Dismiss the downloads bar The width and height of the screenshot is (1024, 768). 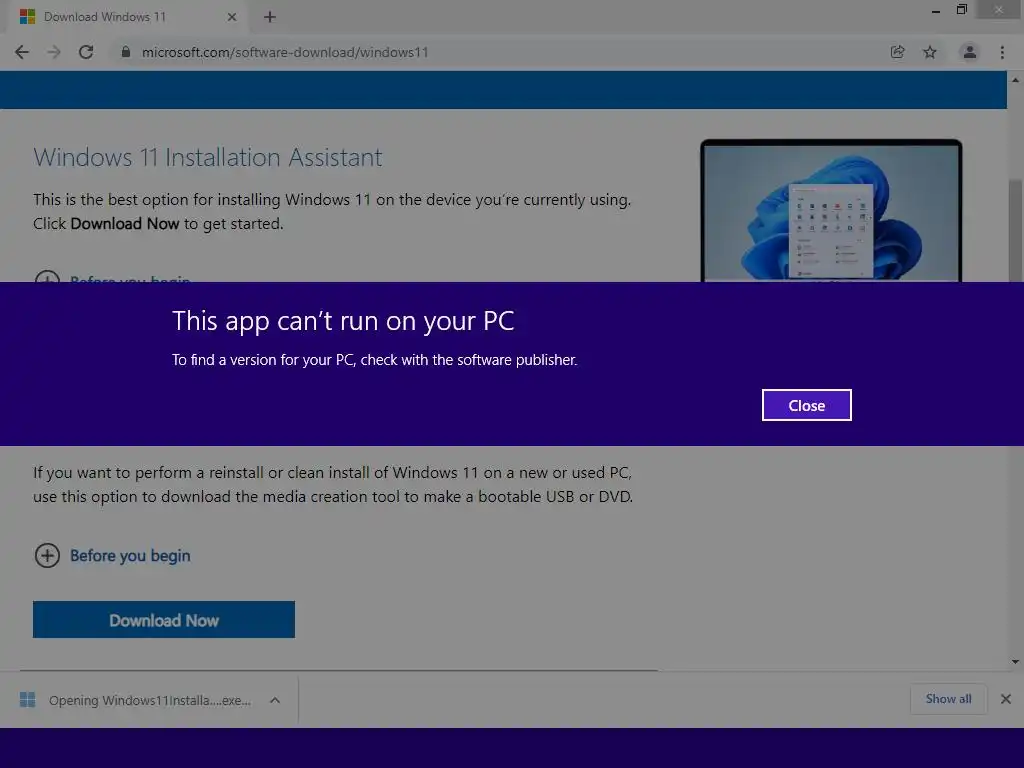1006,699
